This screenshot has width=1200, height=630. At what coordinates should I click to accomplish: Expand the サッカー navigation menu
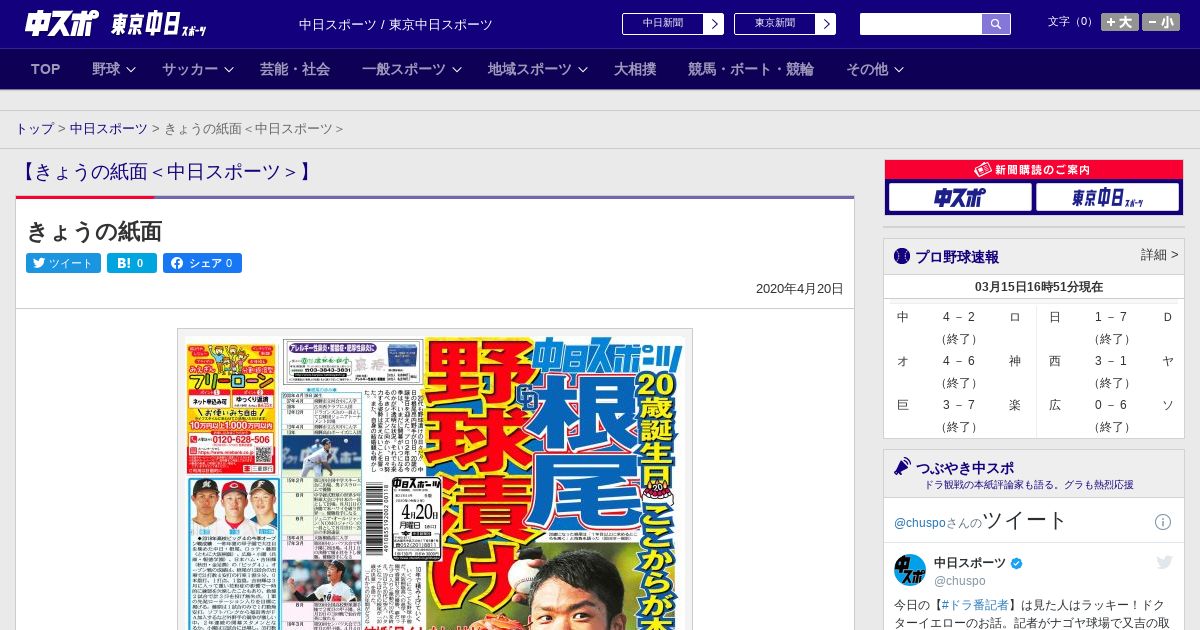[x=198, y=69]
